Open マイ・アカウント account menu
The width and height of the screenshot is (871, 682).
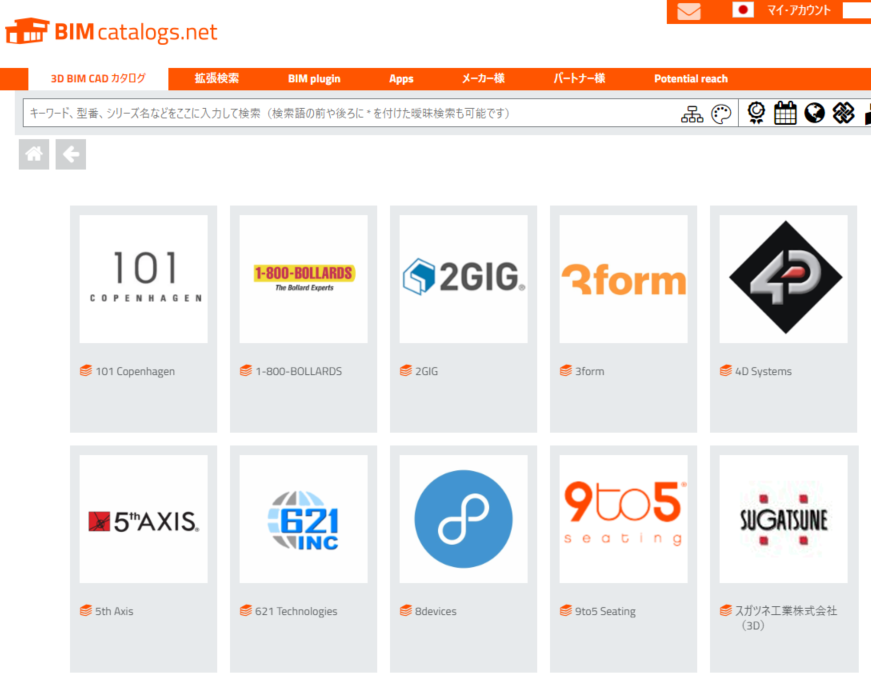tap(799, 10)
